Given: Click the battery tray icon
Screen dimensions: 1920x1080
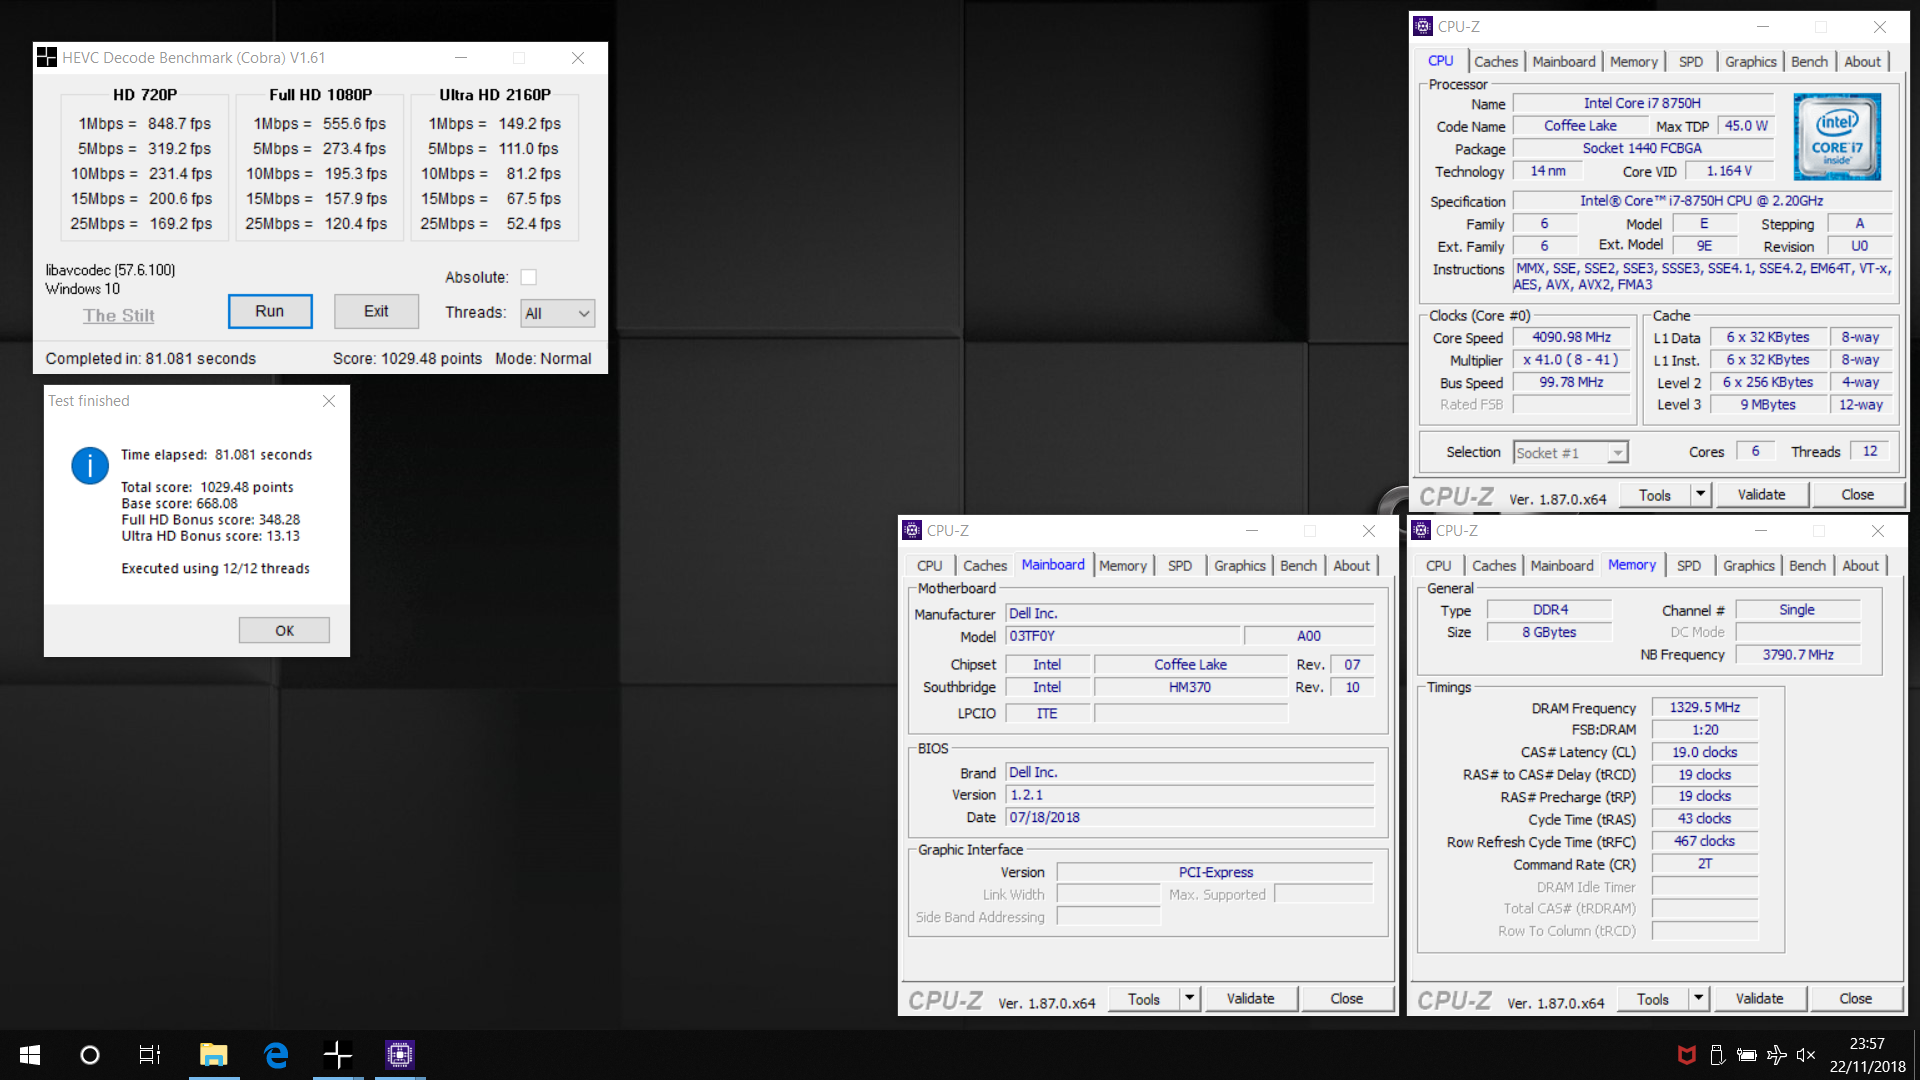Looking at the screenshot, I should (1747, 1055).
